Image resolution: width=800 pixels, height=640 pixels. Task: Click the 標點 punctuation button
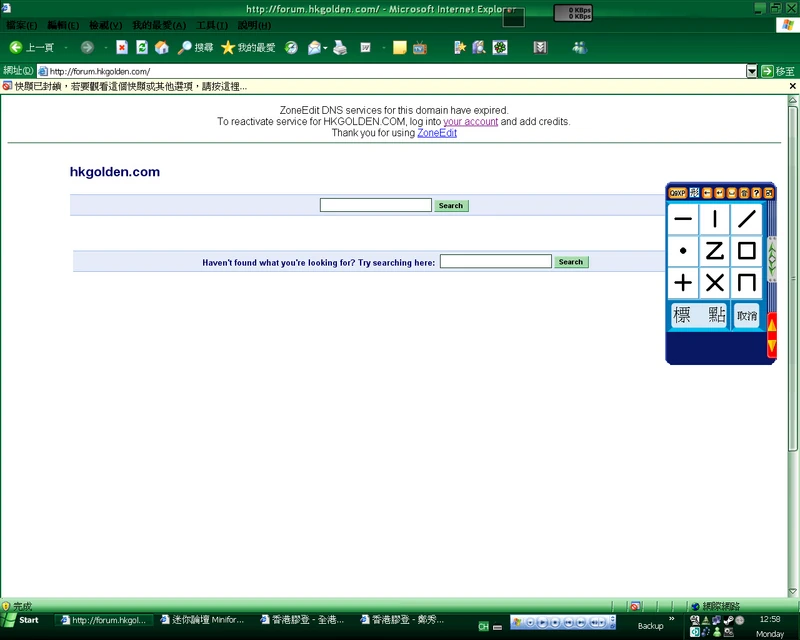click(x=699, y=315)
